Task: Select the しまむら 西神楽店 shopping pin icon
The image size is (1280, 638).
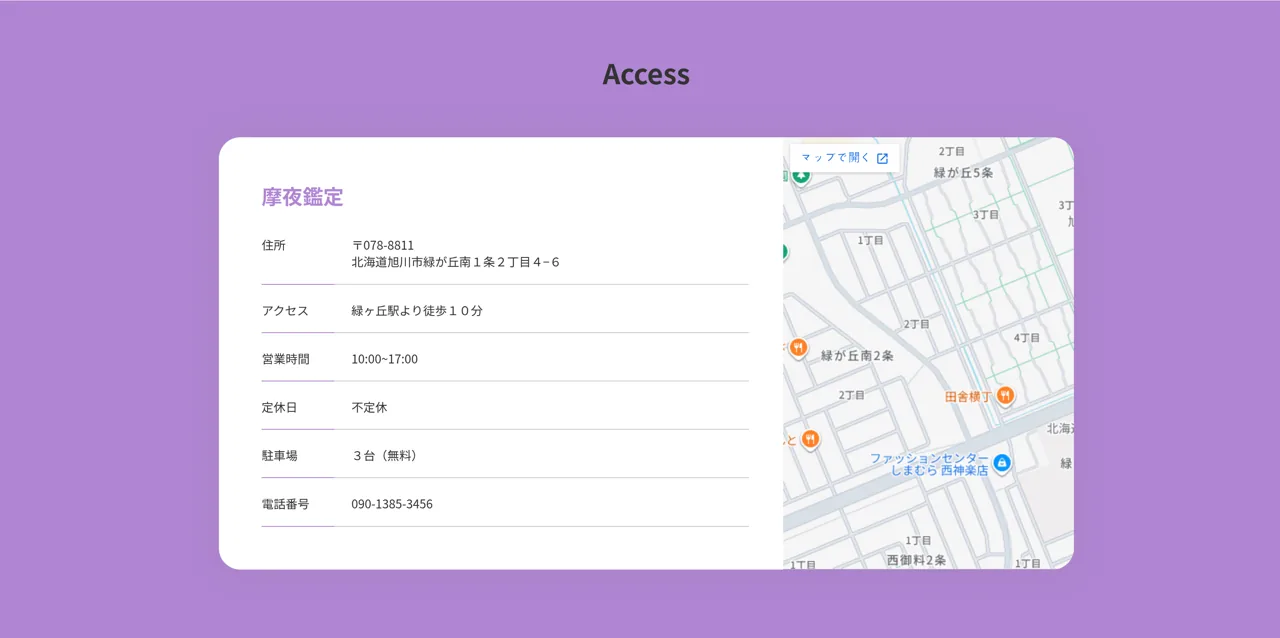Action: point(1002,463)
